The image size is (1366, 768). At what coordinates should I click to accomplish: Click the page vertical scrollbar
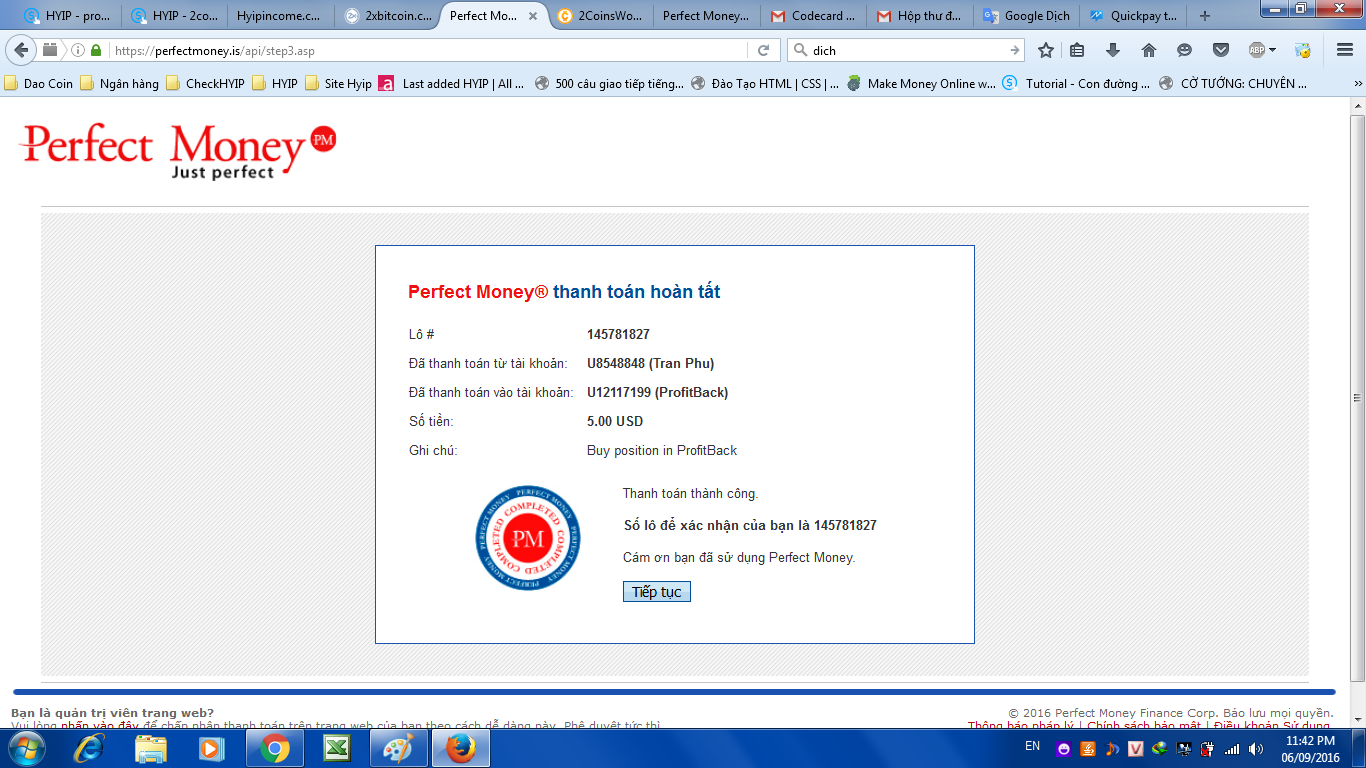(x=1357, y=398)
